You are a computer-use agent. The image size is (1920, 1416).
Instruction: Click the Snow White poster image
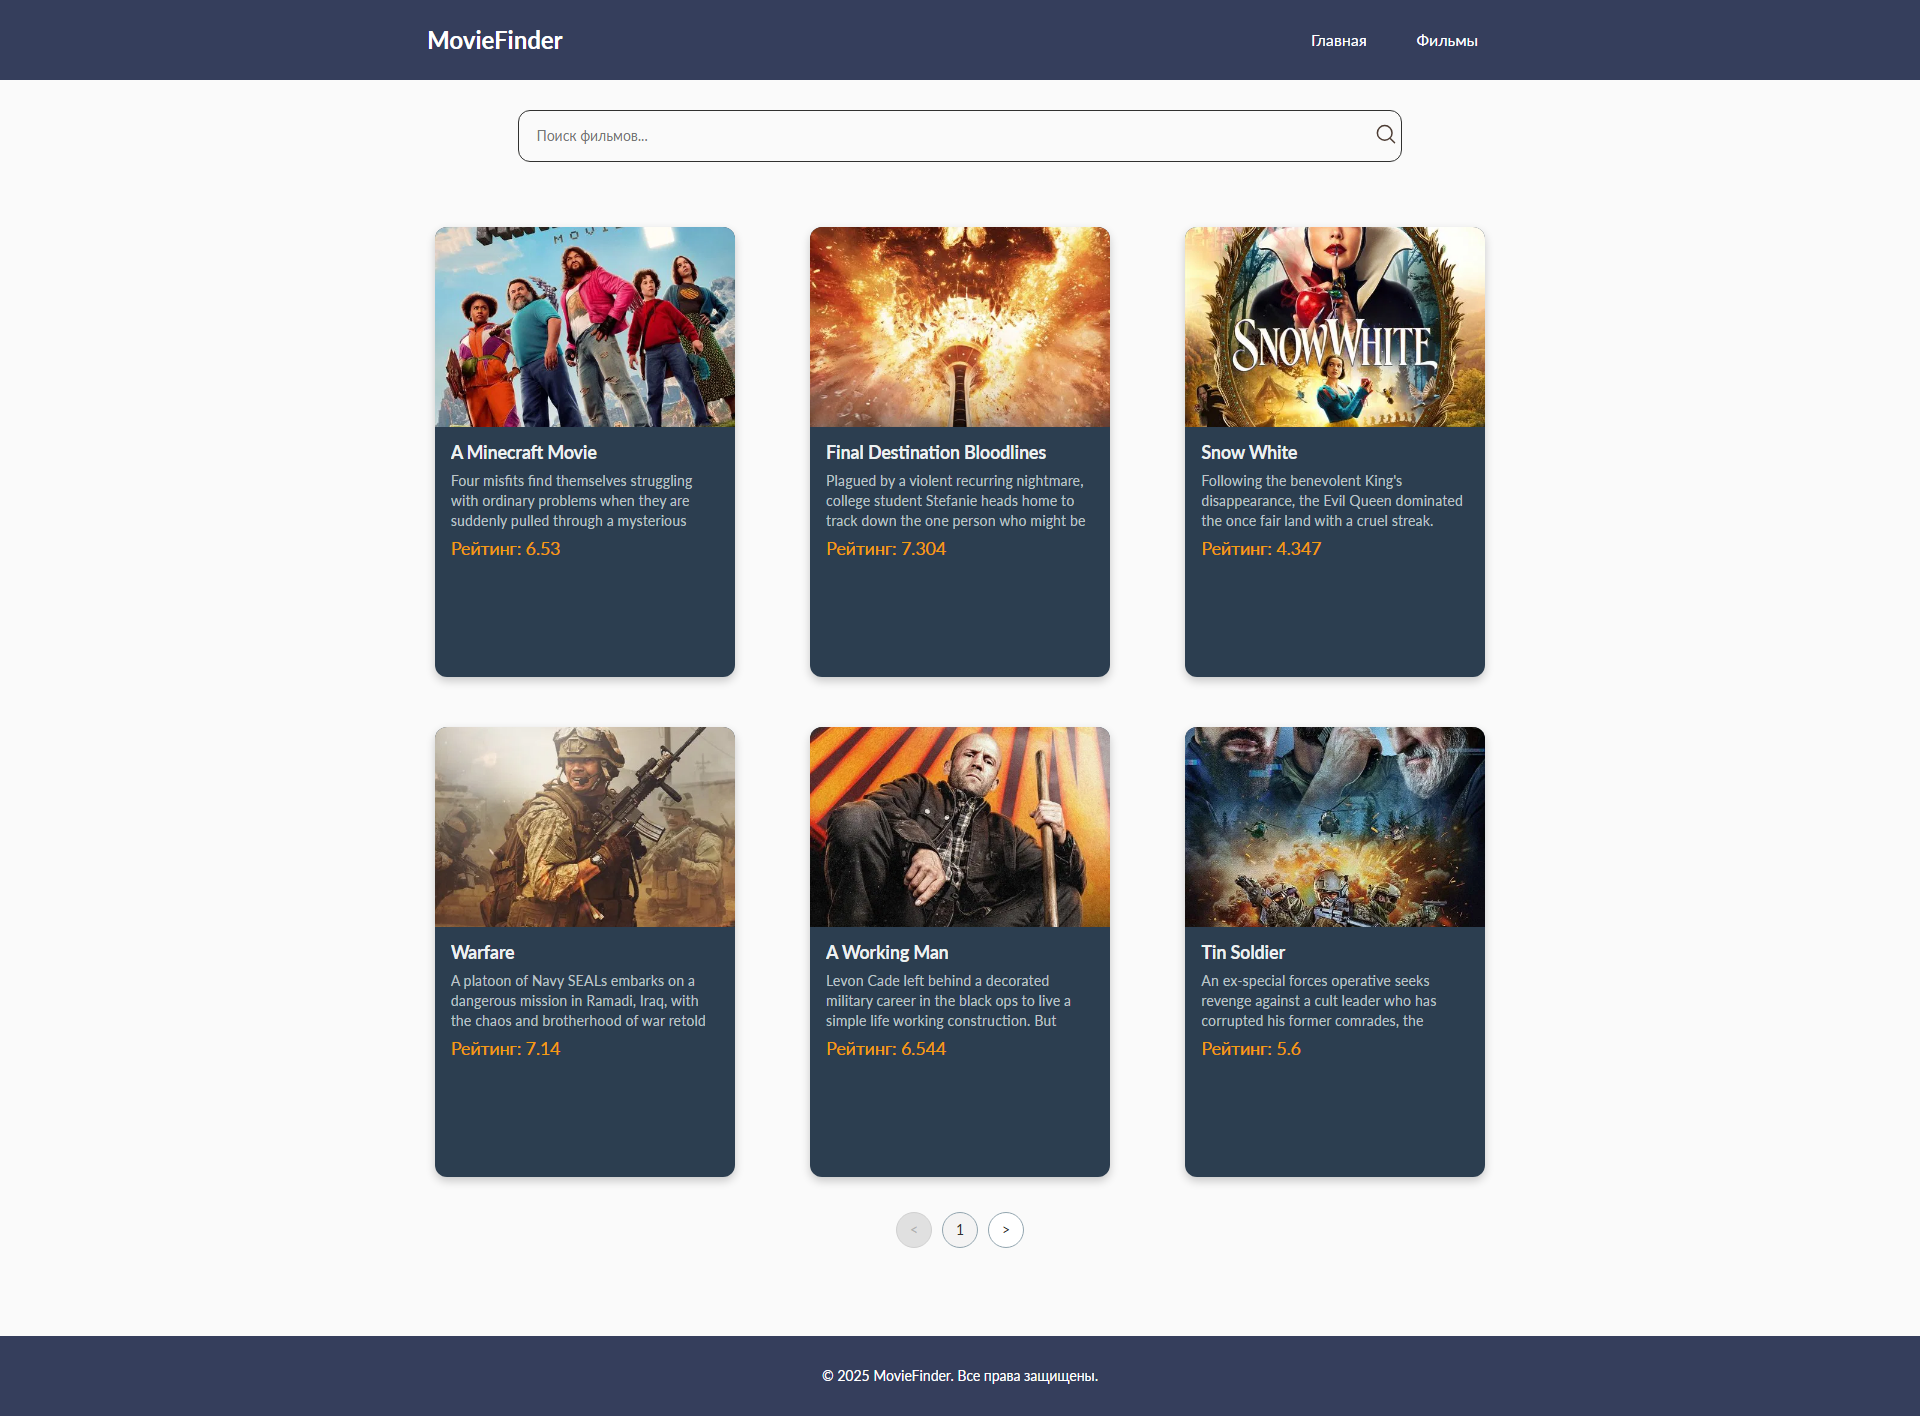(1334, 327)
